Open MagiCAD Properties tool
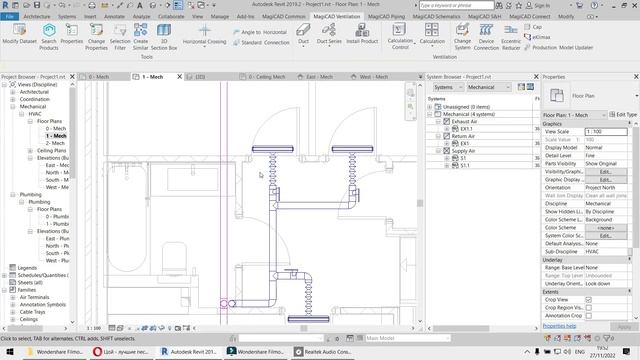 [72, 33]
